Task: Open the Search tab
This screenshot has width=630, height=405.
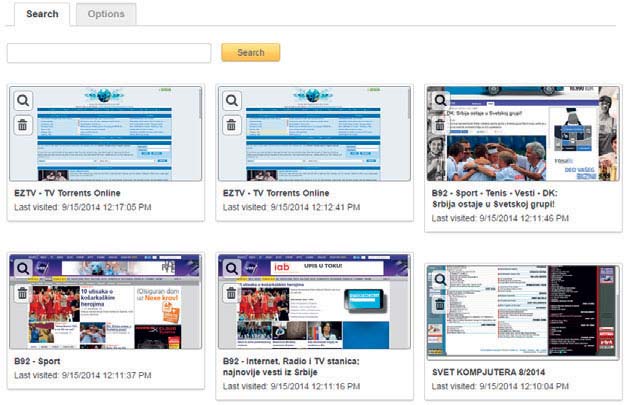Action: (x=42, y=14)
